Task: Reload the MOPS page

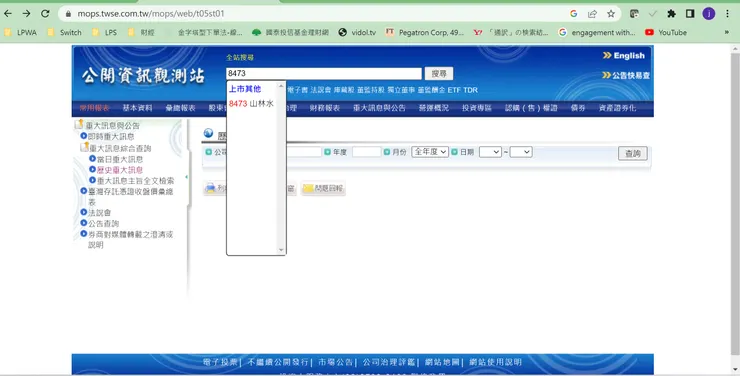Action: [45, 14]
